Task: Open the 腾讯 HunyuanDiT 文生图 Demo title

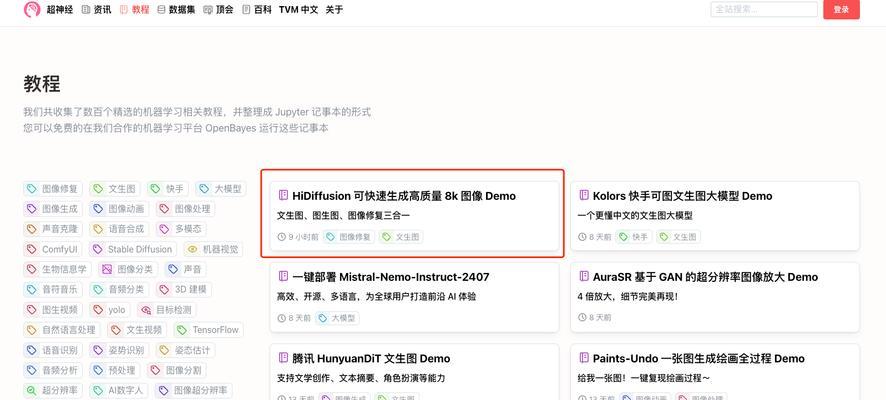Action: click(371, 358)
